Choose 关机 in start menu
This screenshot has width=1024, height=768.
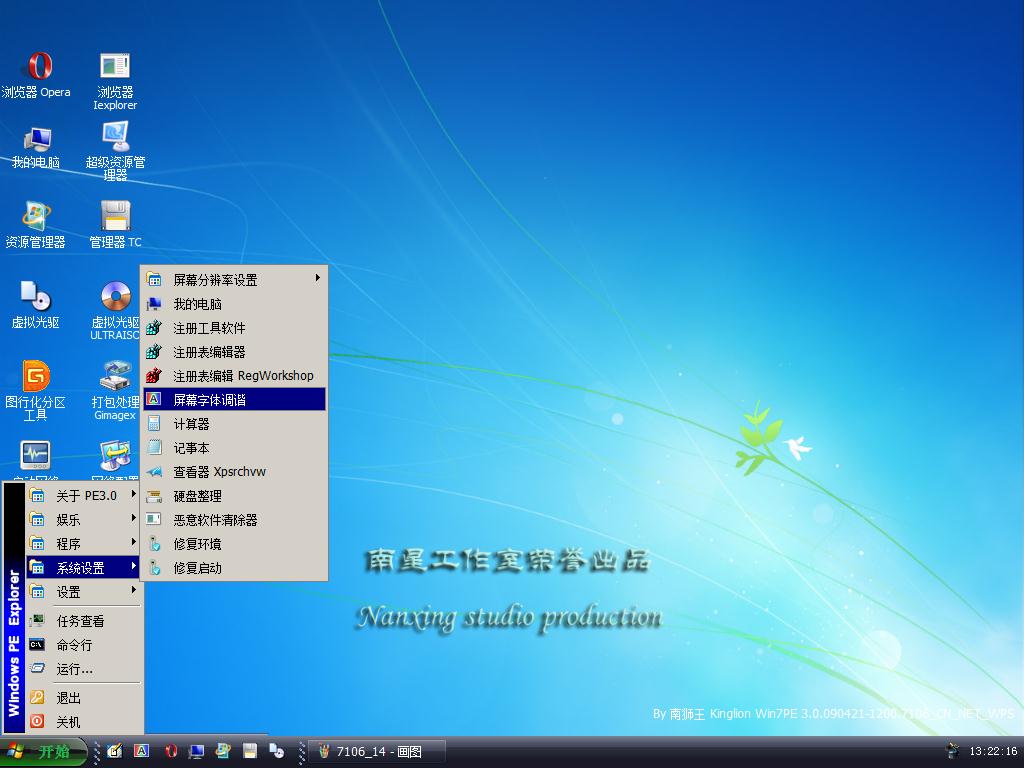[x=83, y=722]
